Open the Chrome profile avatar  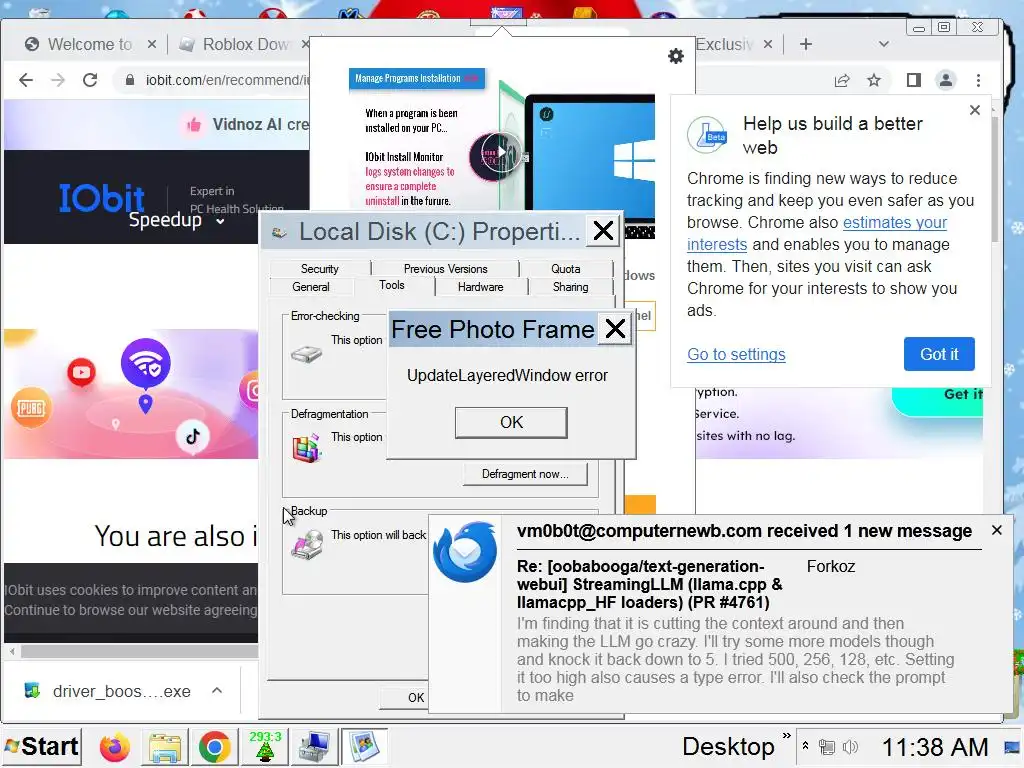(x=946, y=80)
